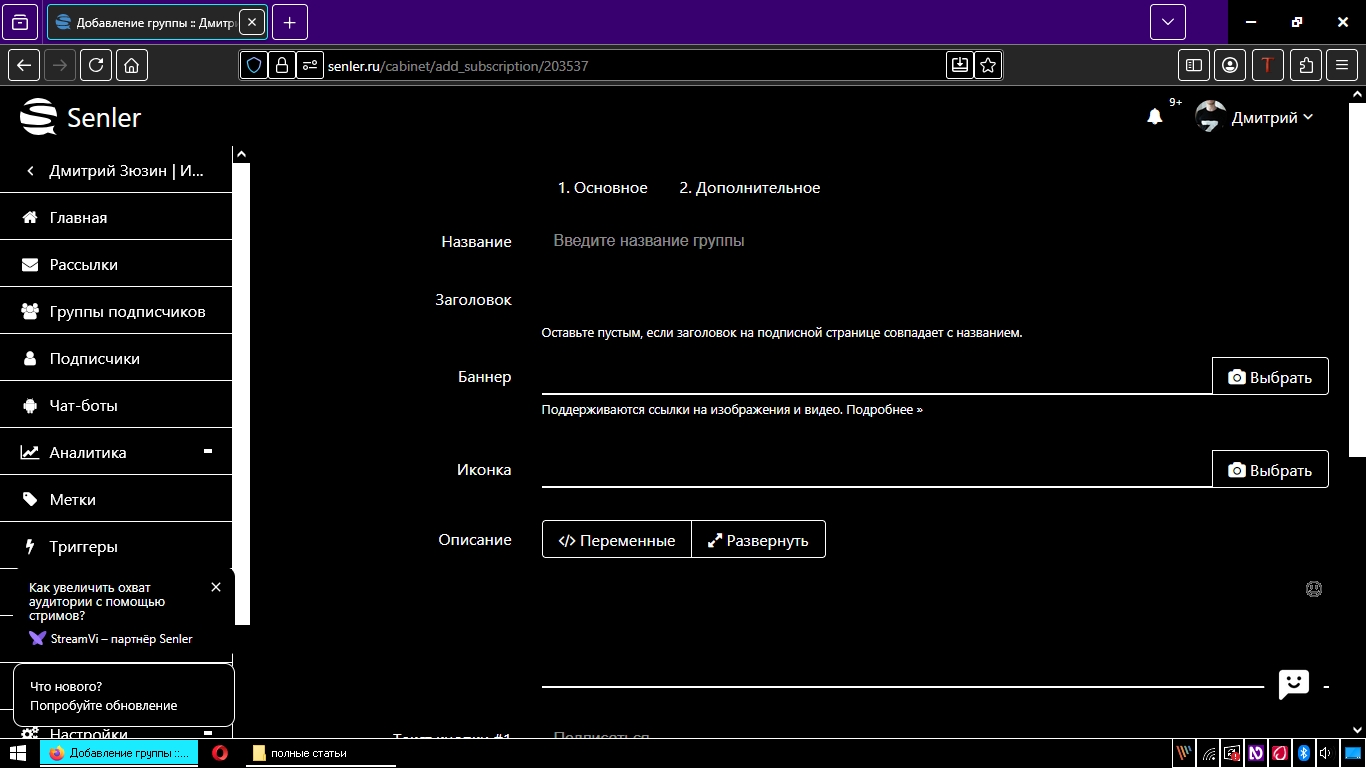Go to Метки in the sidebar
Screen dimensions: 1366x768
[x=73, y=500]
